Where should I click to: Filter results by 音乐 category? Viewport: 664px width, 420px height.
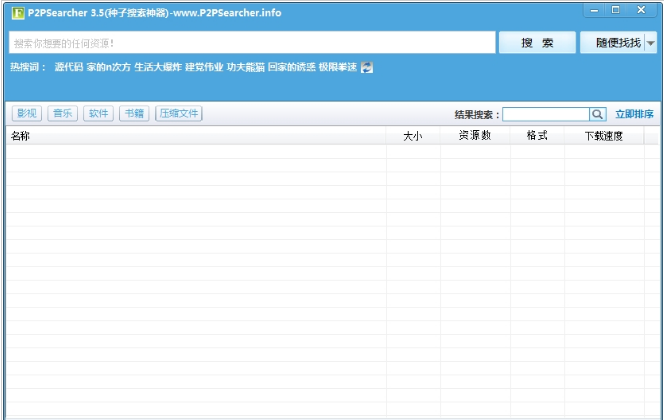pos(63,113)
